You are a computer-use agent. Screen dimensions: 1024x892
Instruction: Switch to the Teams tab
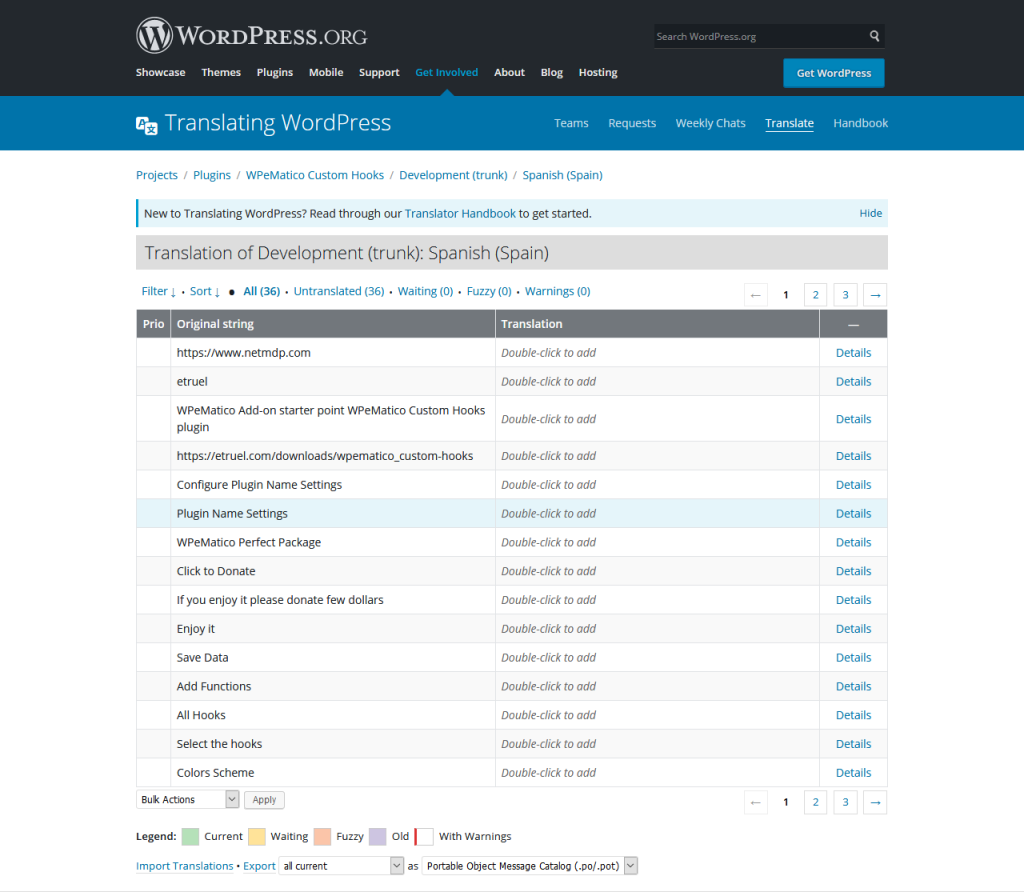571,123
